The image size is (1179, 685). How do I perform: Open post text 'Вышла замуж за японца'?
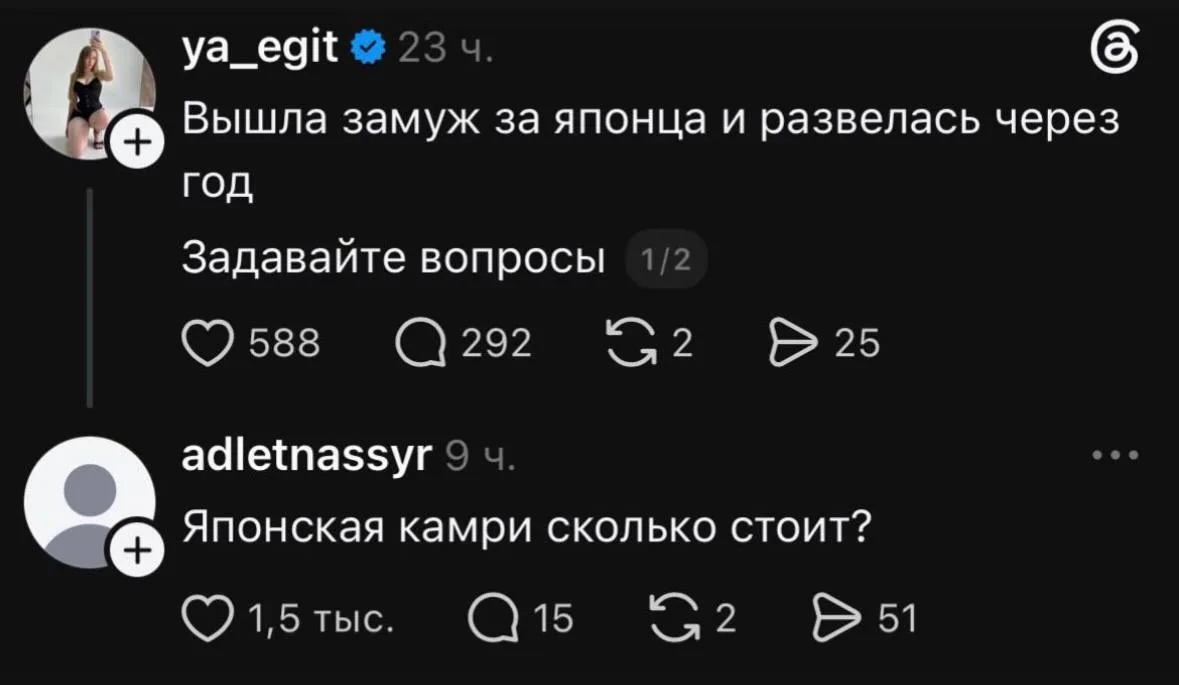(x=444, y=120)
